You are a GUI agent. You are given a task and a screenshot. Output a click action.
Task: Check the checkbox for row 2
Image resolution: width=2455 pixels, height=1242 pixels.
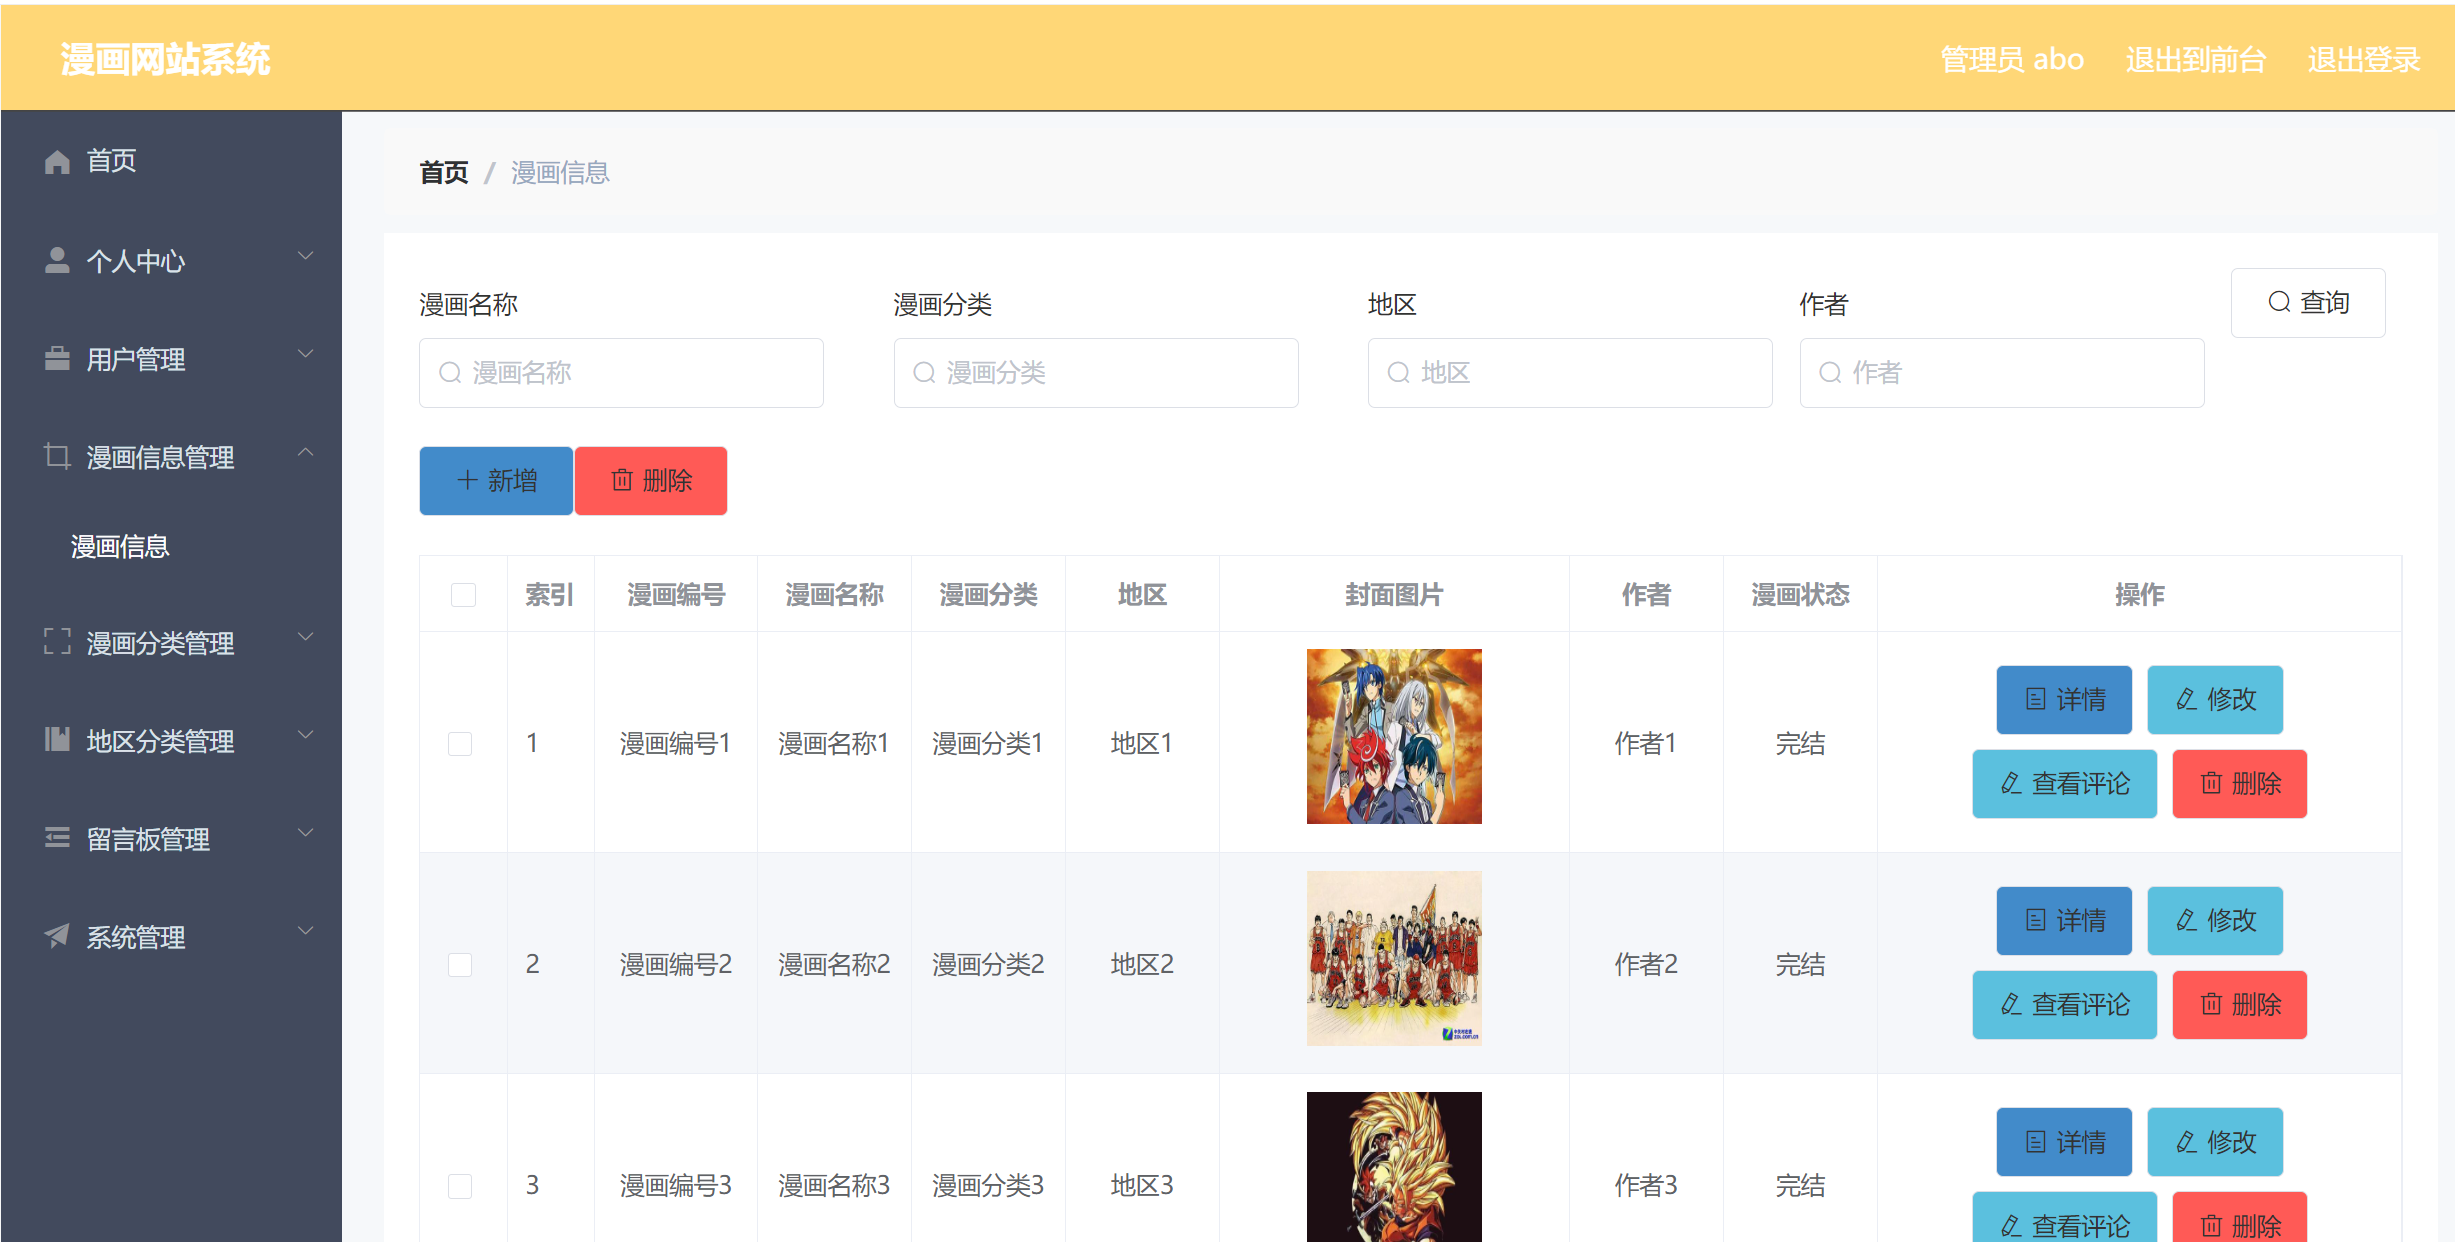pos(460,964)
